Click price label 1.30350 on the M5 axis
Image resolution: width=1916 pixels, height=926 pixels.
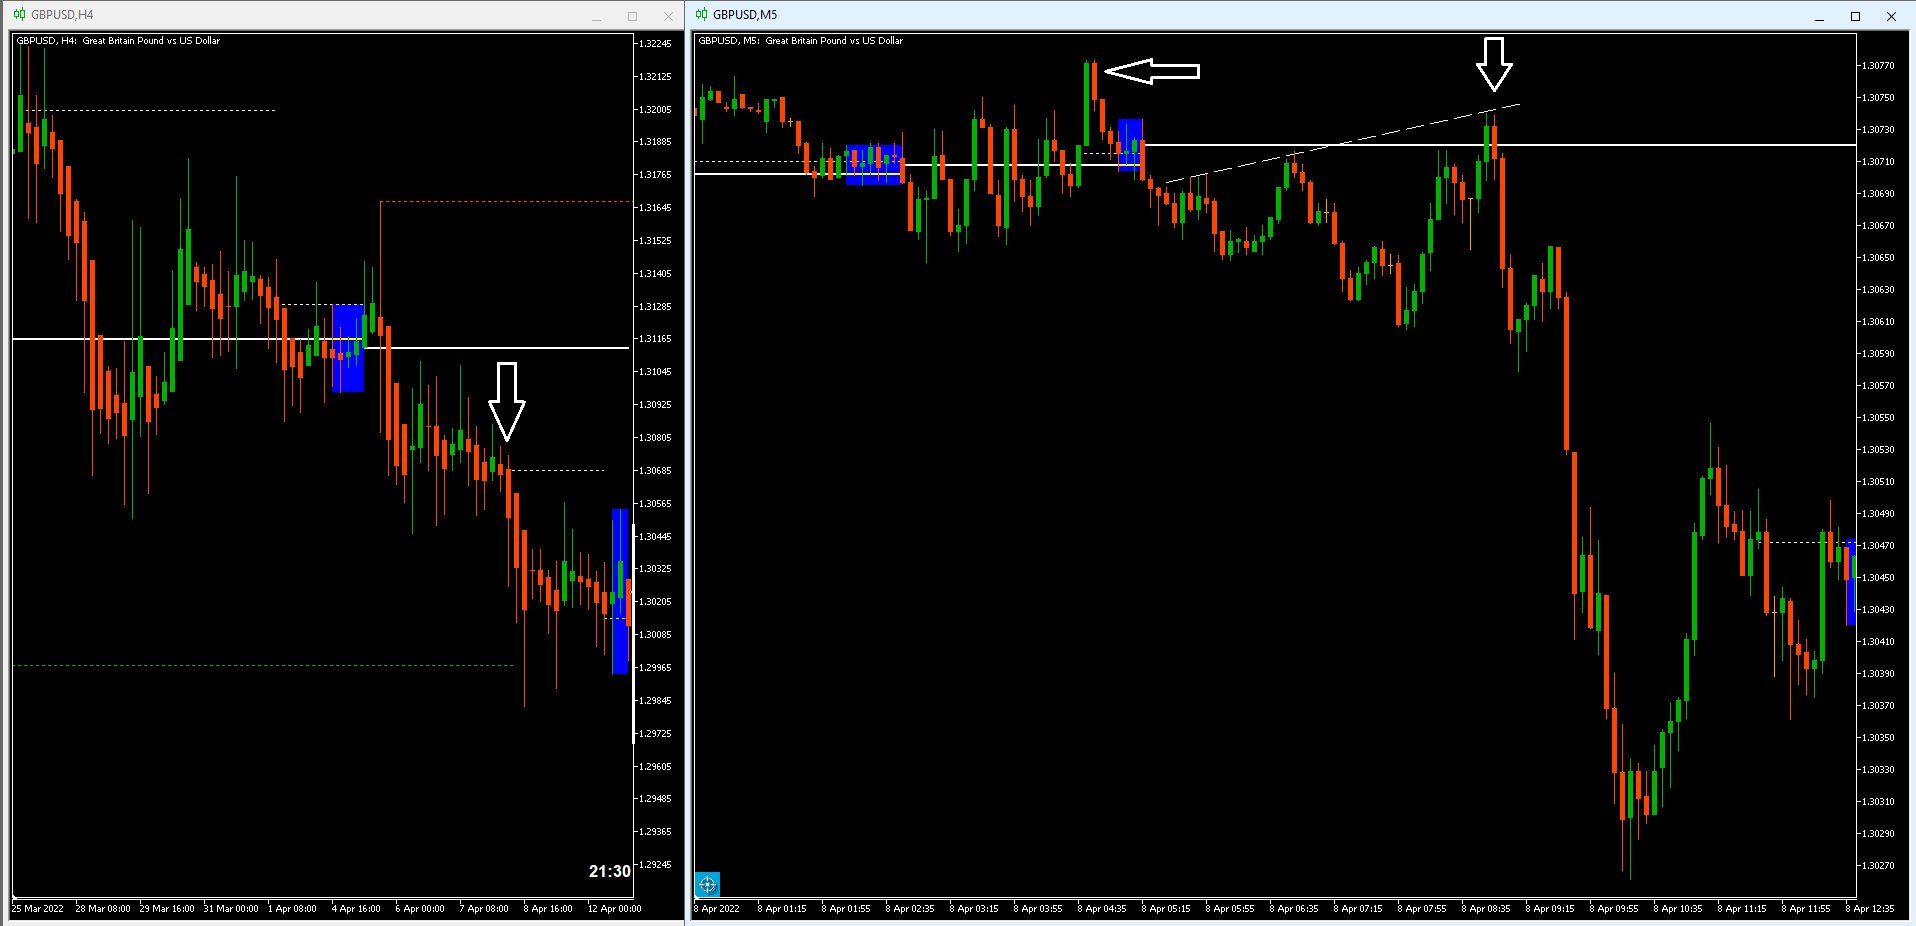(1878, 738)
